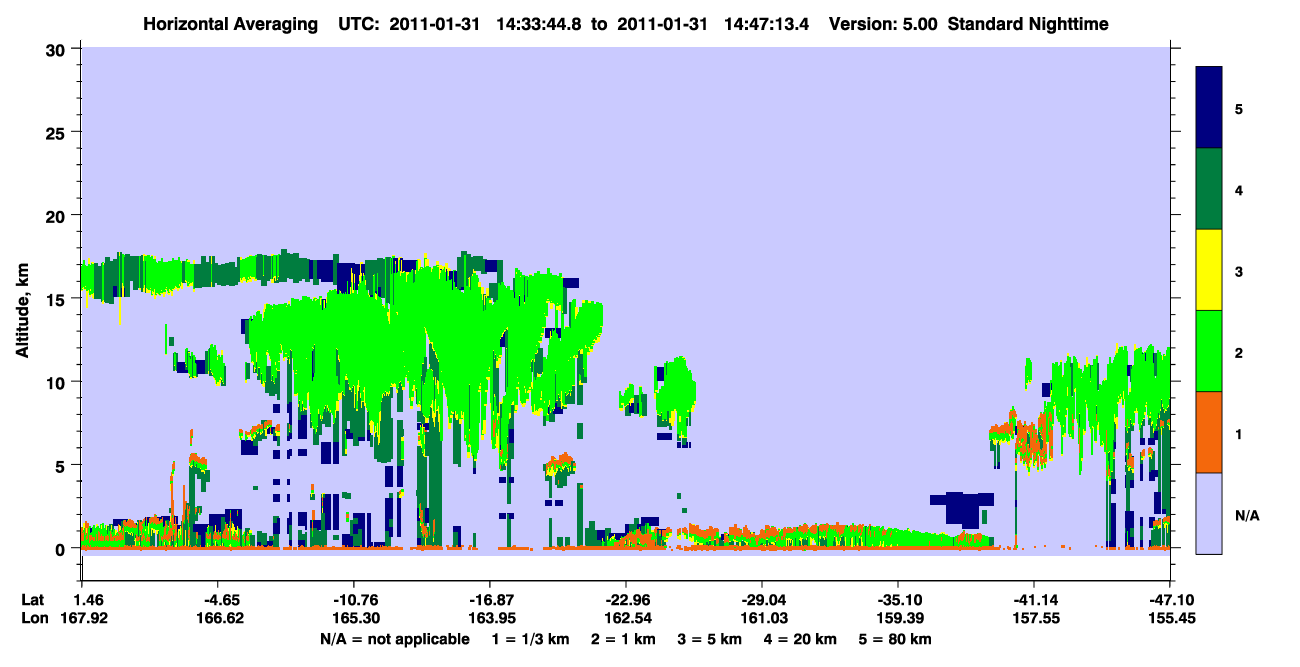This screenshot has width=1300, height=667.
Task: Click longitude value 165.30
Action: pyautogui.click(x=354, y=619)
